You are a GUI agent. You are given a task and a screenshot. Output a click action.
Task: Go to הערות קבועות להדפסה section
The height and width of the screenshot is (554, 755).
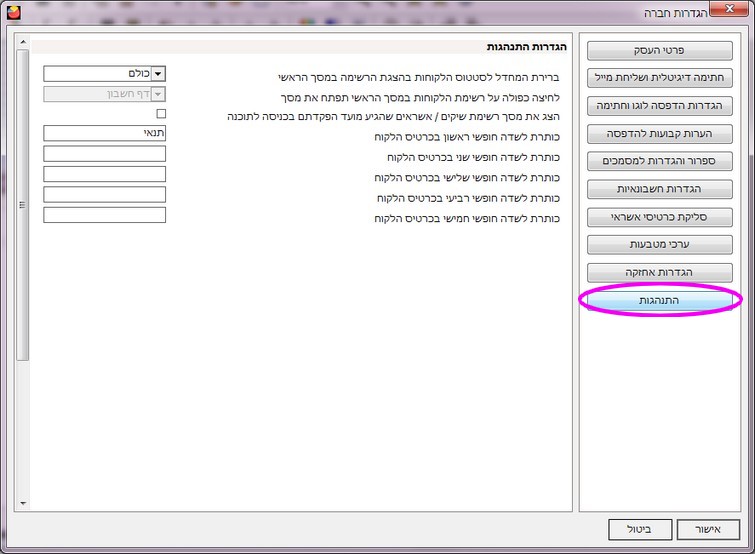[x=659, y=133]
